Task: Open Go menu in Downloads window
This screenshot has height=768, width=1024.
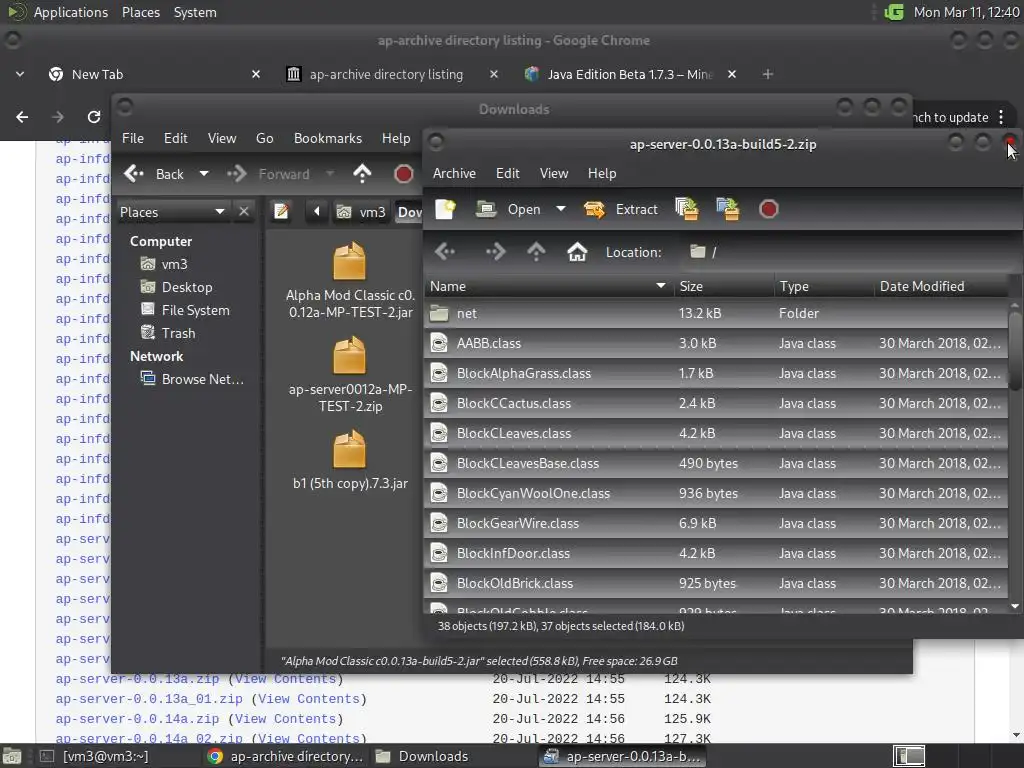Action: click(x=264, y=138)
